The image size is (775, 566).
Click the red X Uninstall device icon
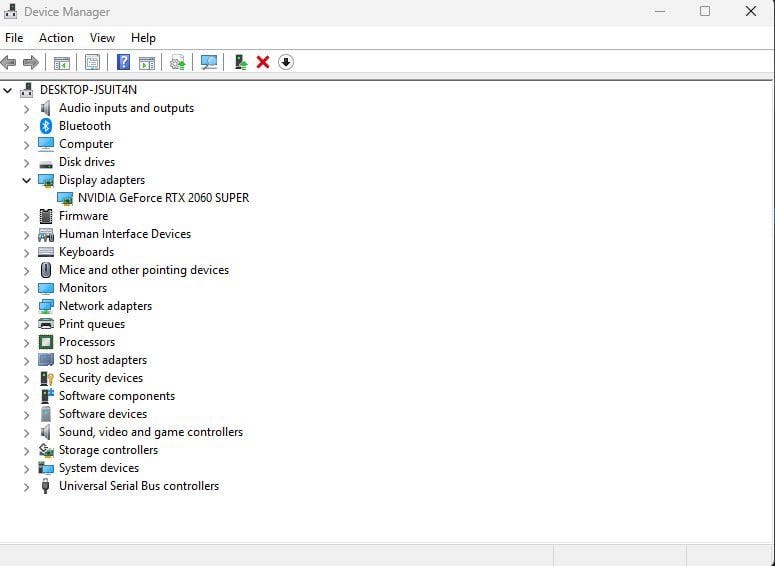click(263, 62)
